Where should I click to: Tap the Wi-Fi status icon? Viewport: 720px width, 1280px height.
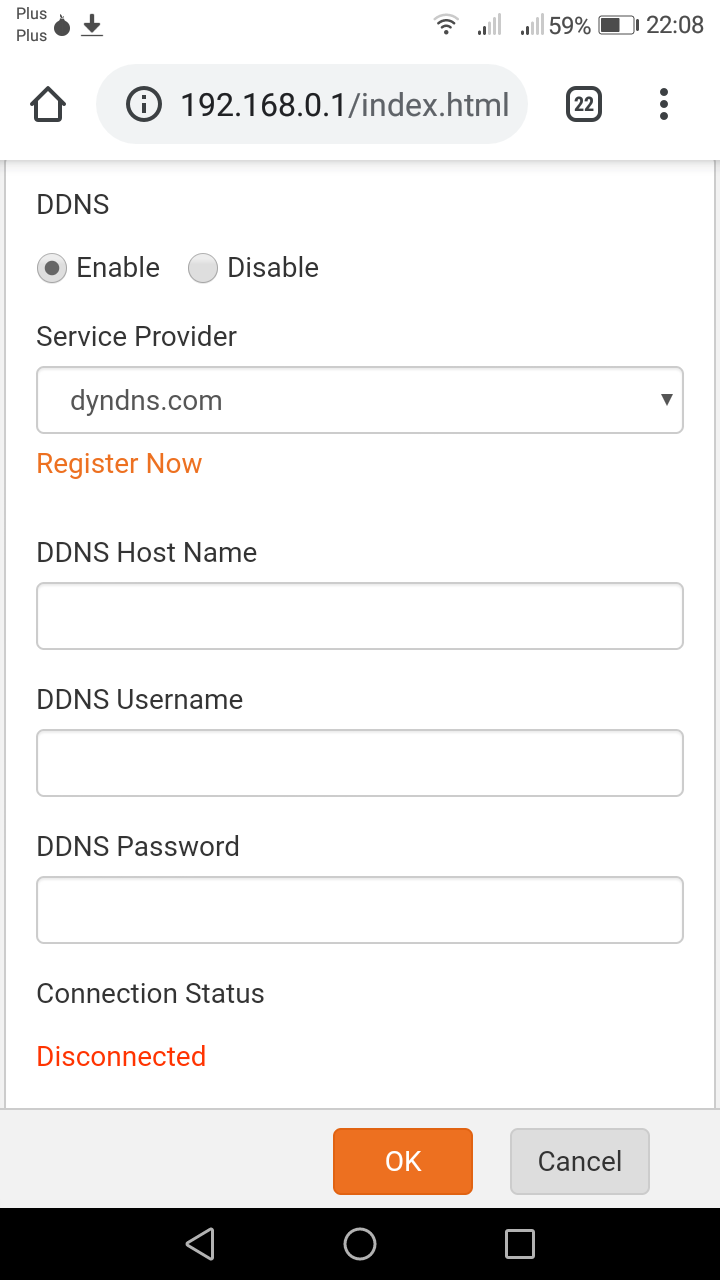click(x=446, y=25)
